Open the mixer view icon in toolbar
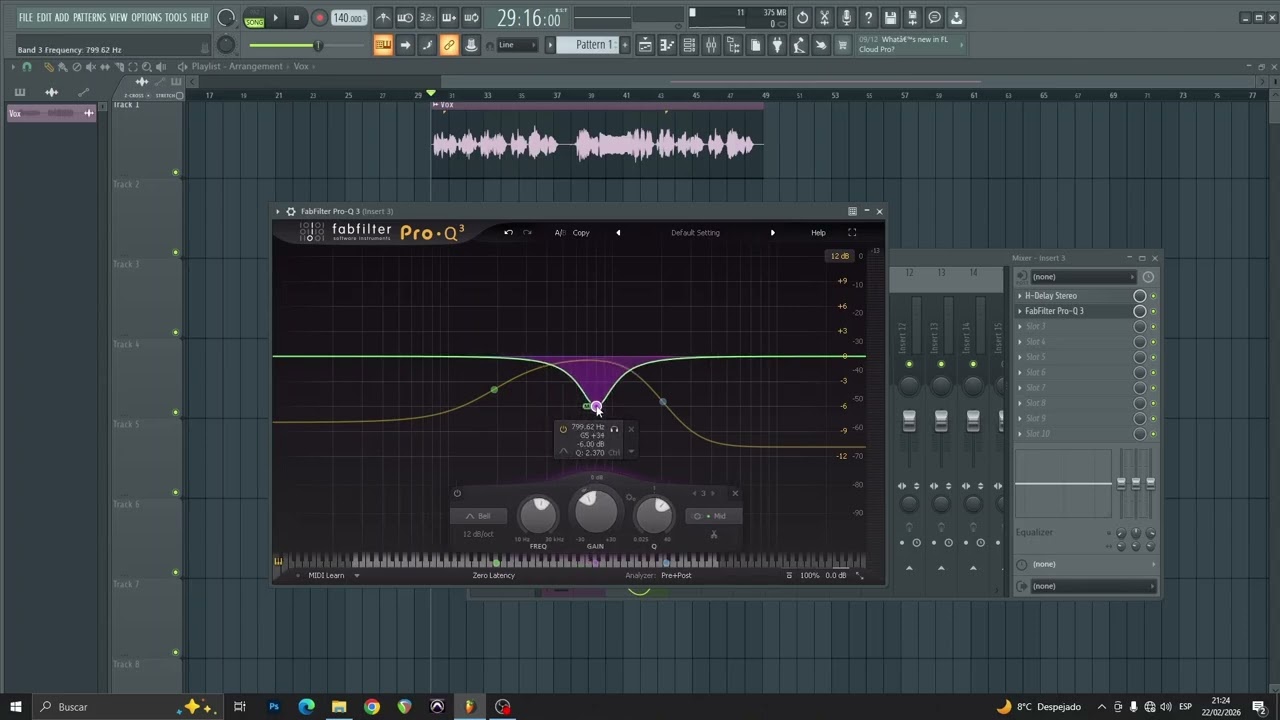 pyautogui.click(x=711, y=45)
